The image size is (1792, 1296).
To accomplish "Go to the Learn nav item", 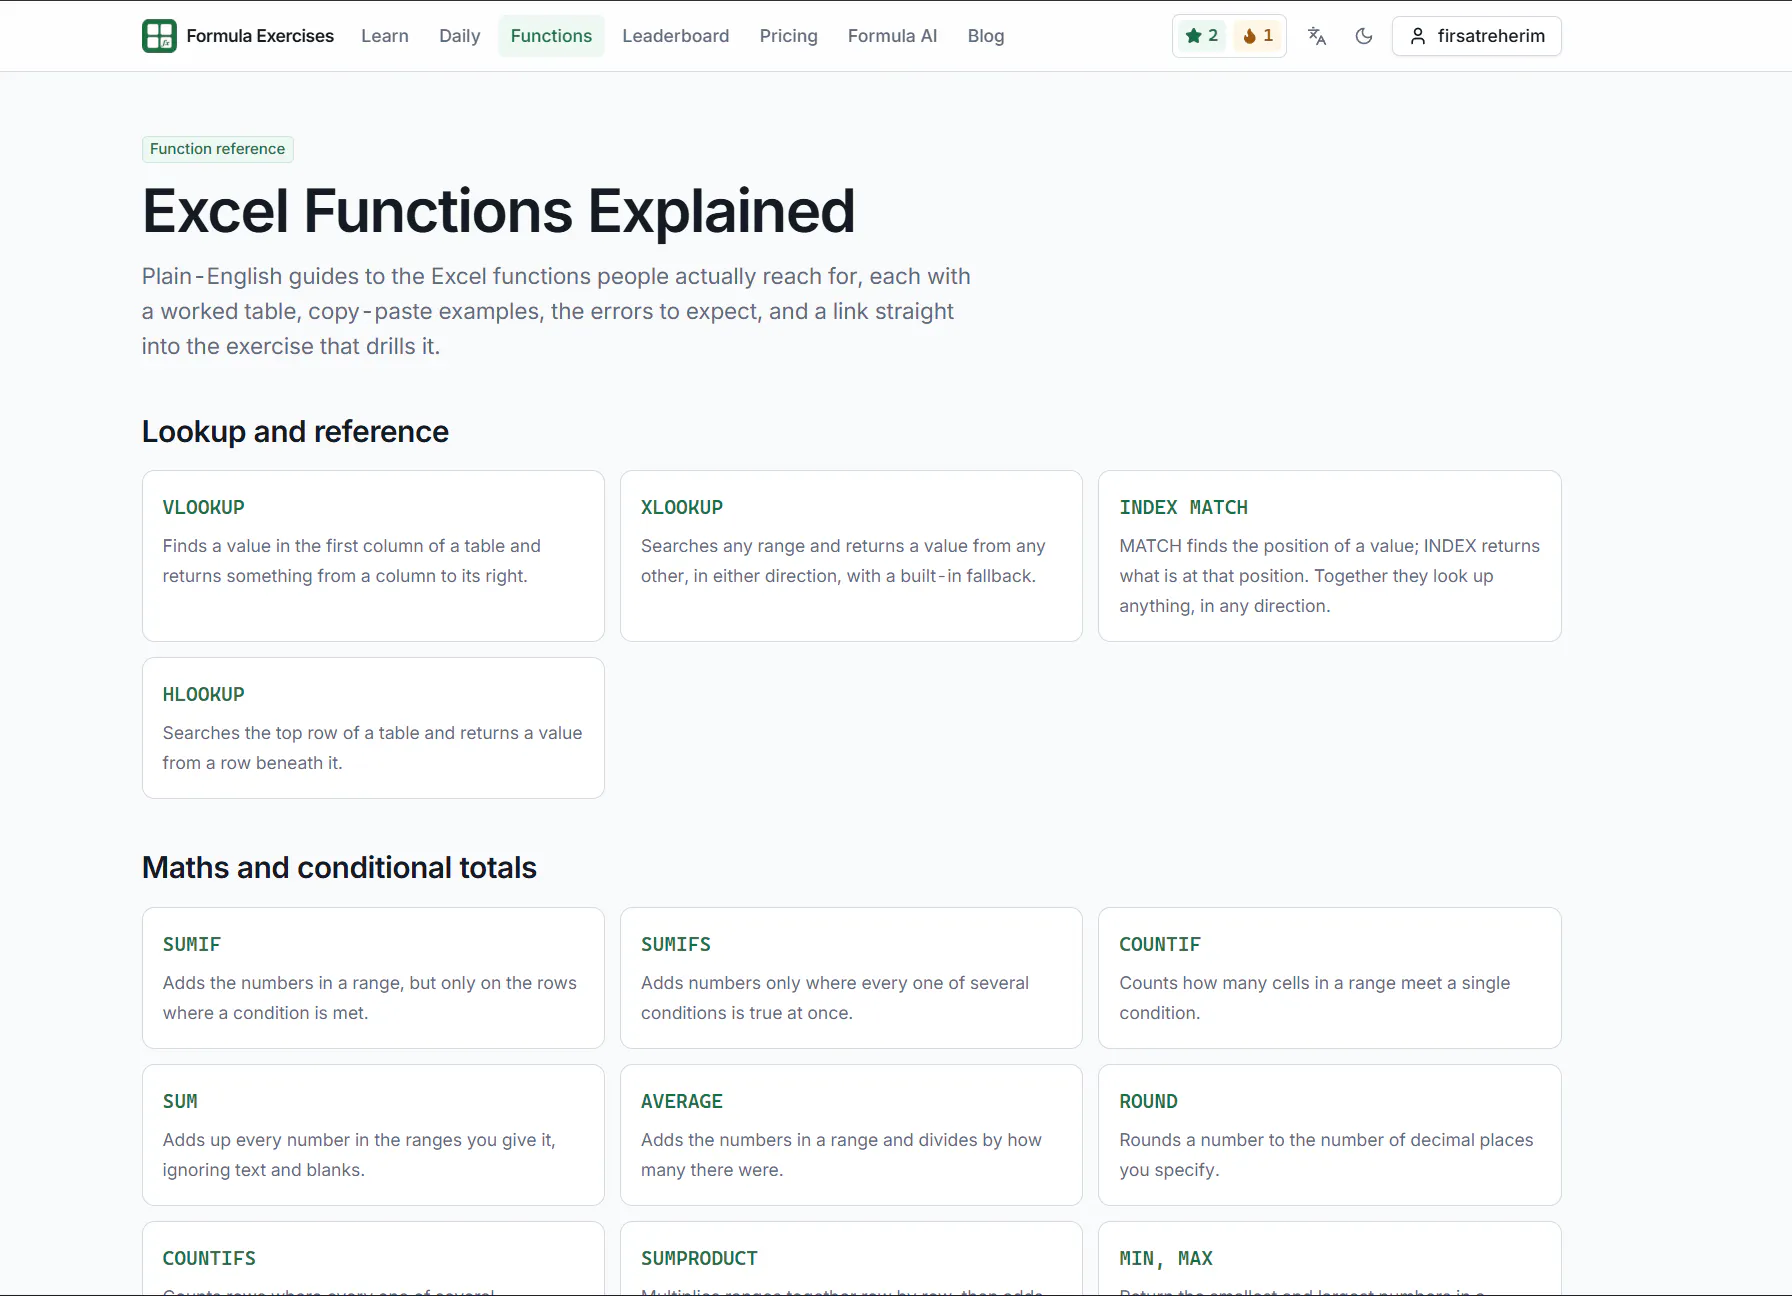I will 385,36.
